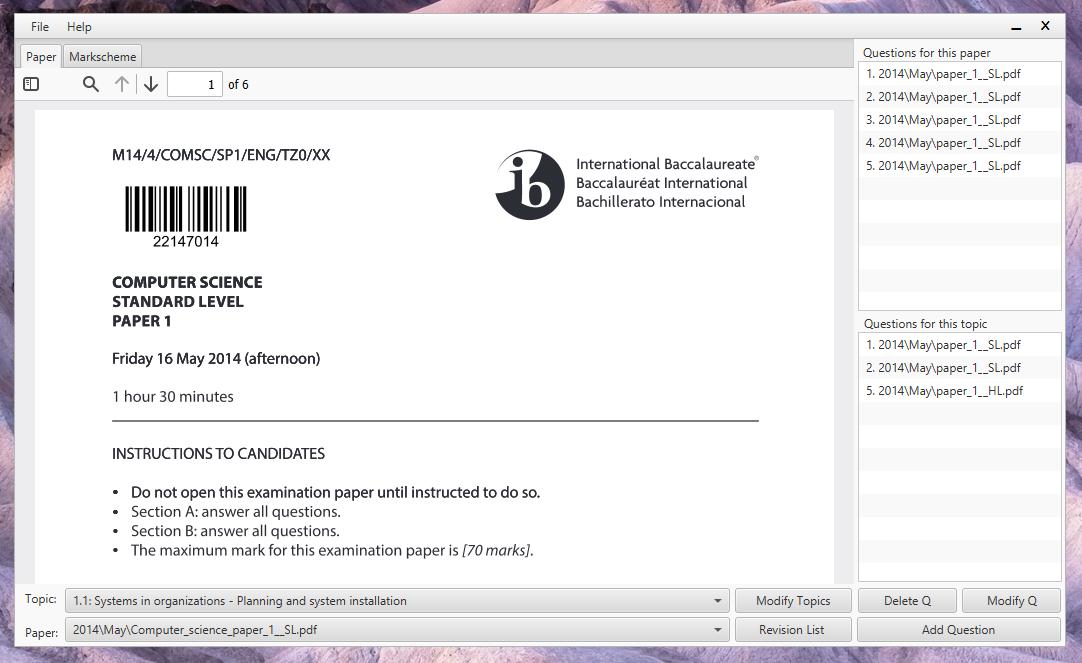The image size is (1082, 663).
Task: Select question 2 in 'Questions for this topic'
Action: (x=959, y=368)
